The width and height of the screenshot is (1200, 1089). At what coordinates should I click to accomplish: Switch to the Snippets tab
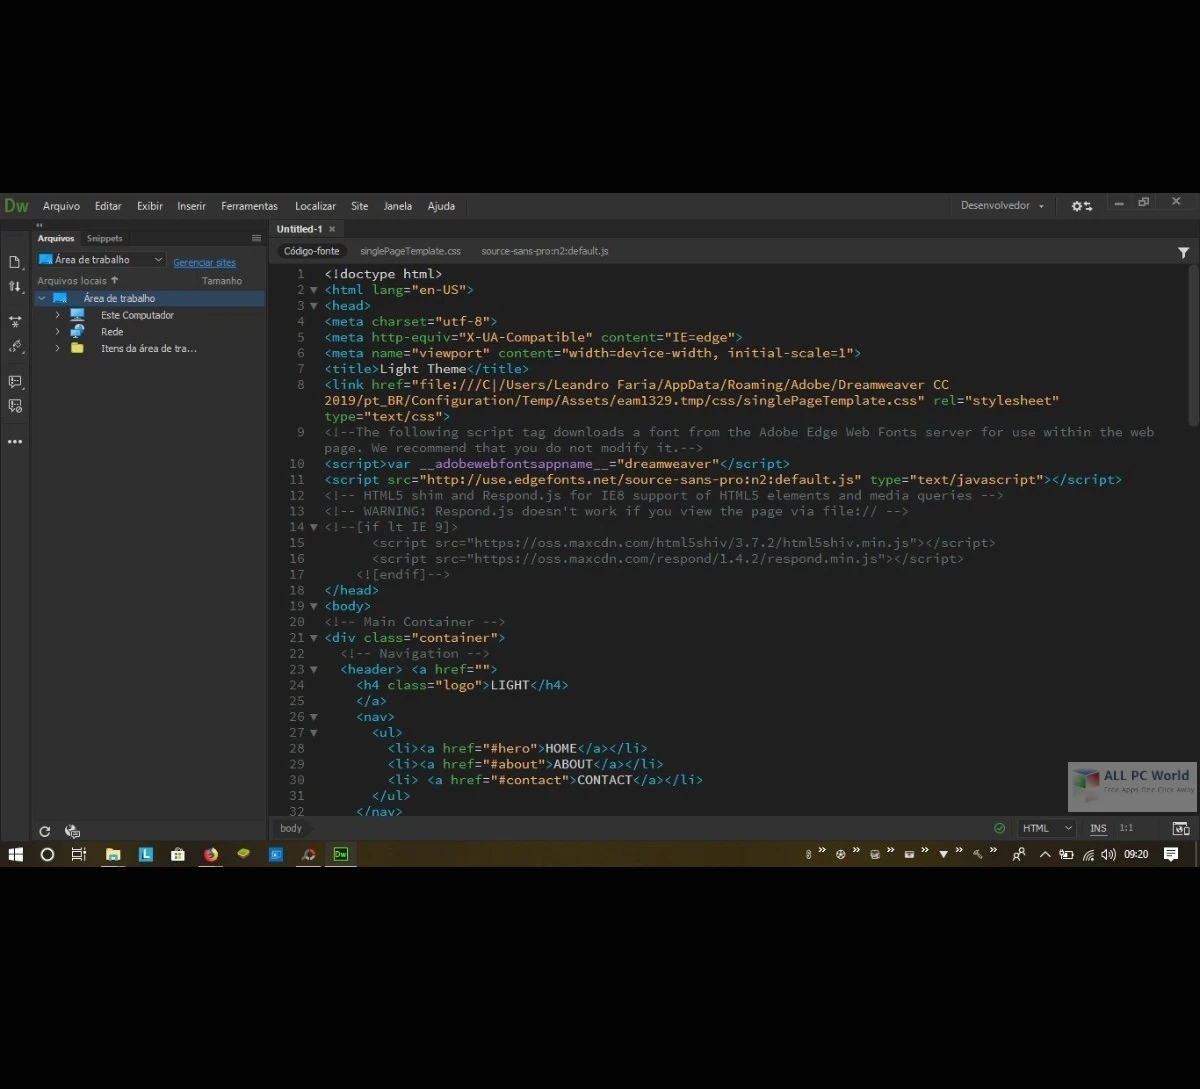point(104,238)
